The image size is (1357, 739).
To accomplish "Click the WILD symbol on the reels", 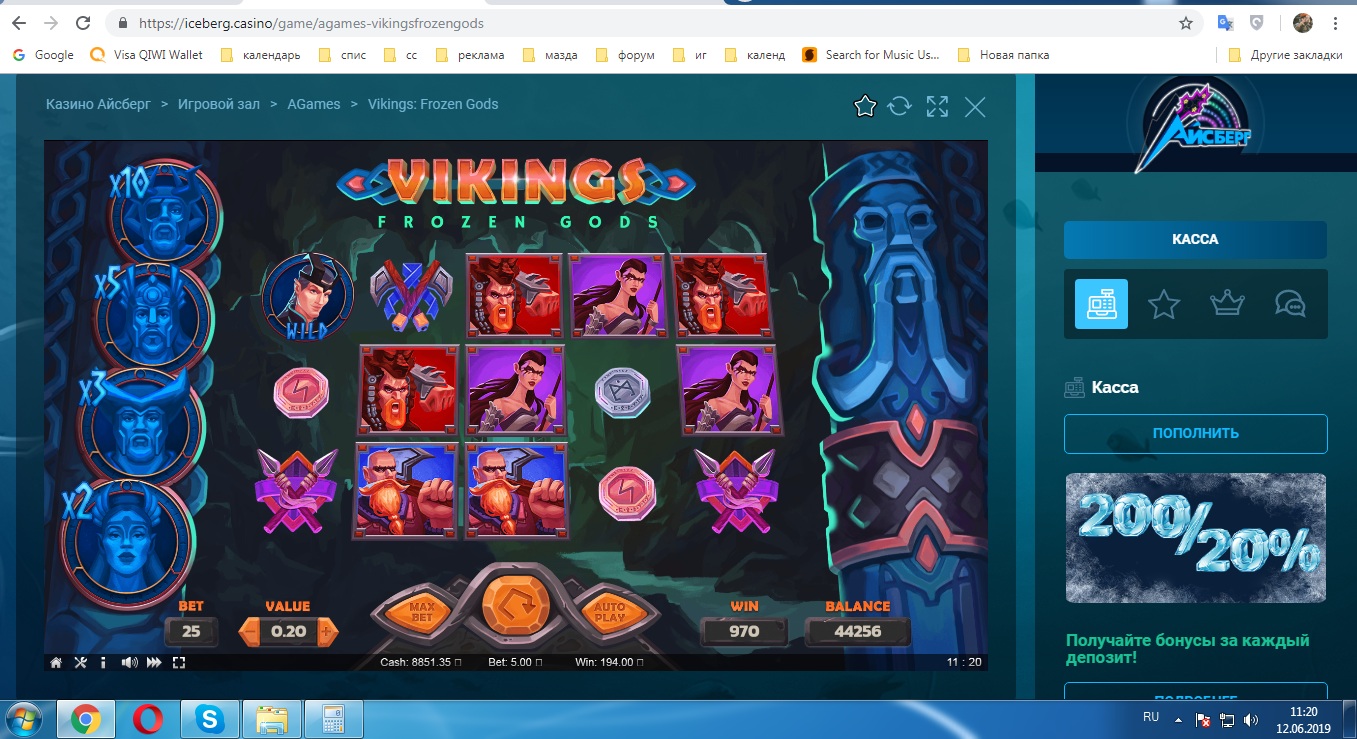I will tap(309, 296).
